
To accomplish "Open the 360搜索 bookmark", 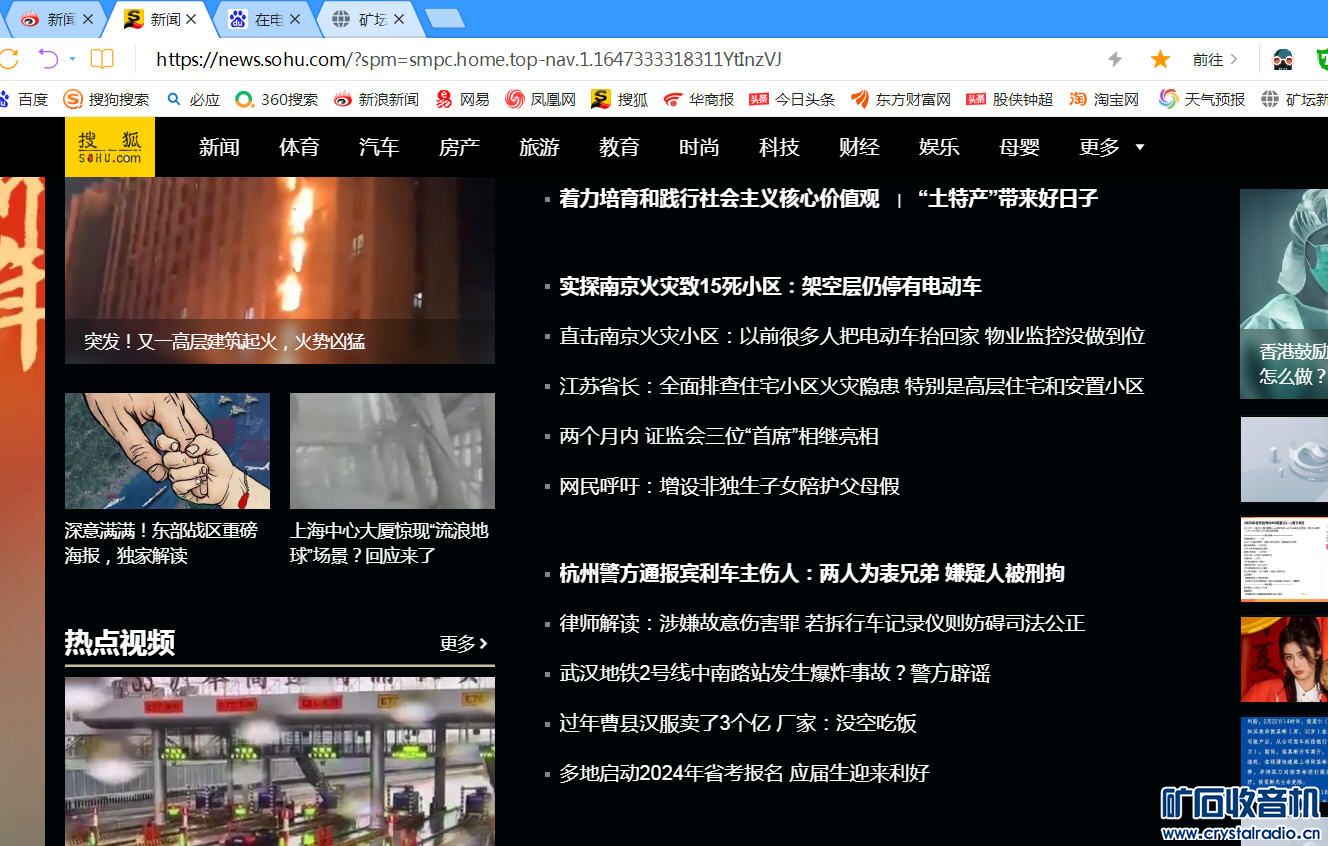I will coord(276,99).
